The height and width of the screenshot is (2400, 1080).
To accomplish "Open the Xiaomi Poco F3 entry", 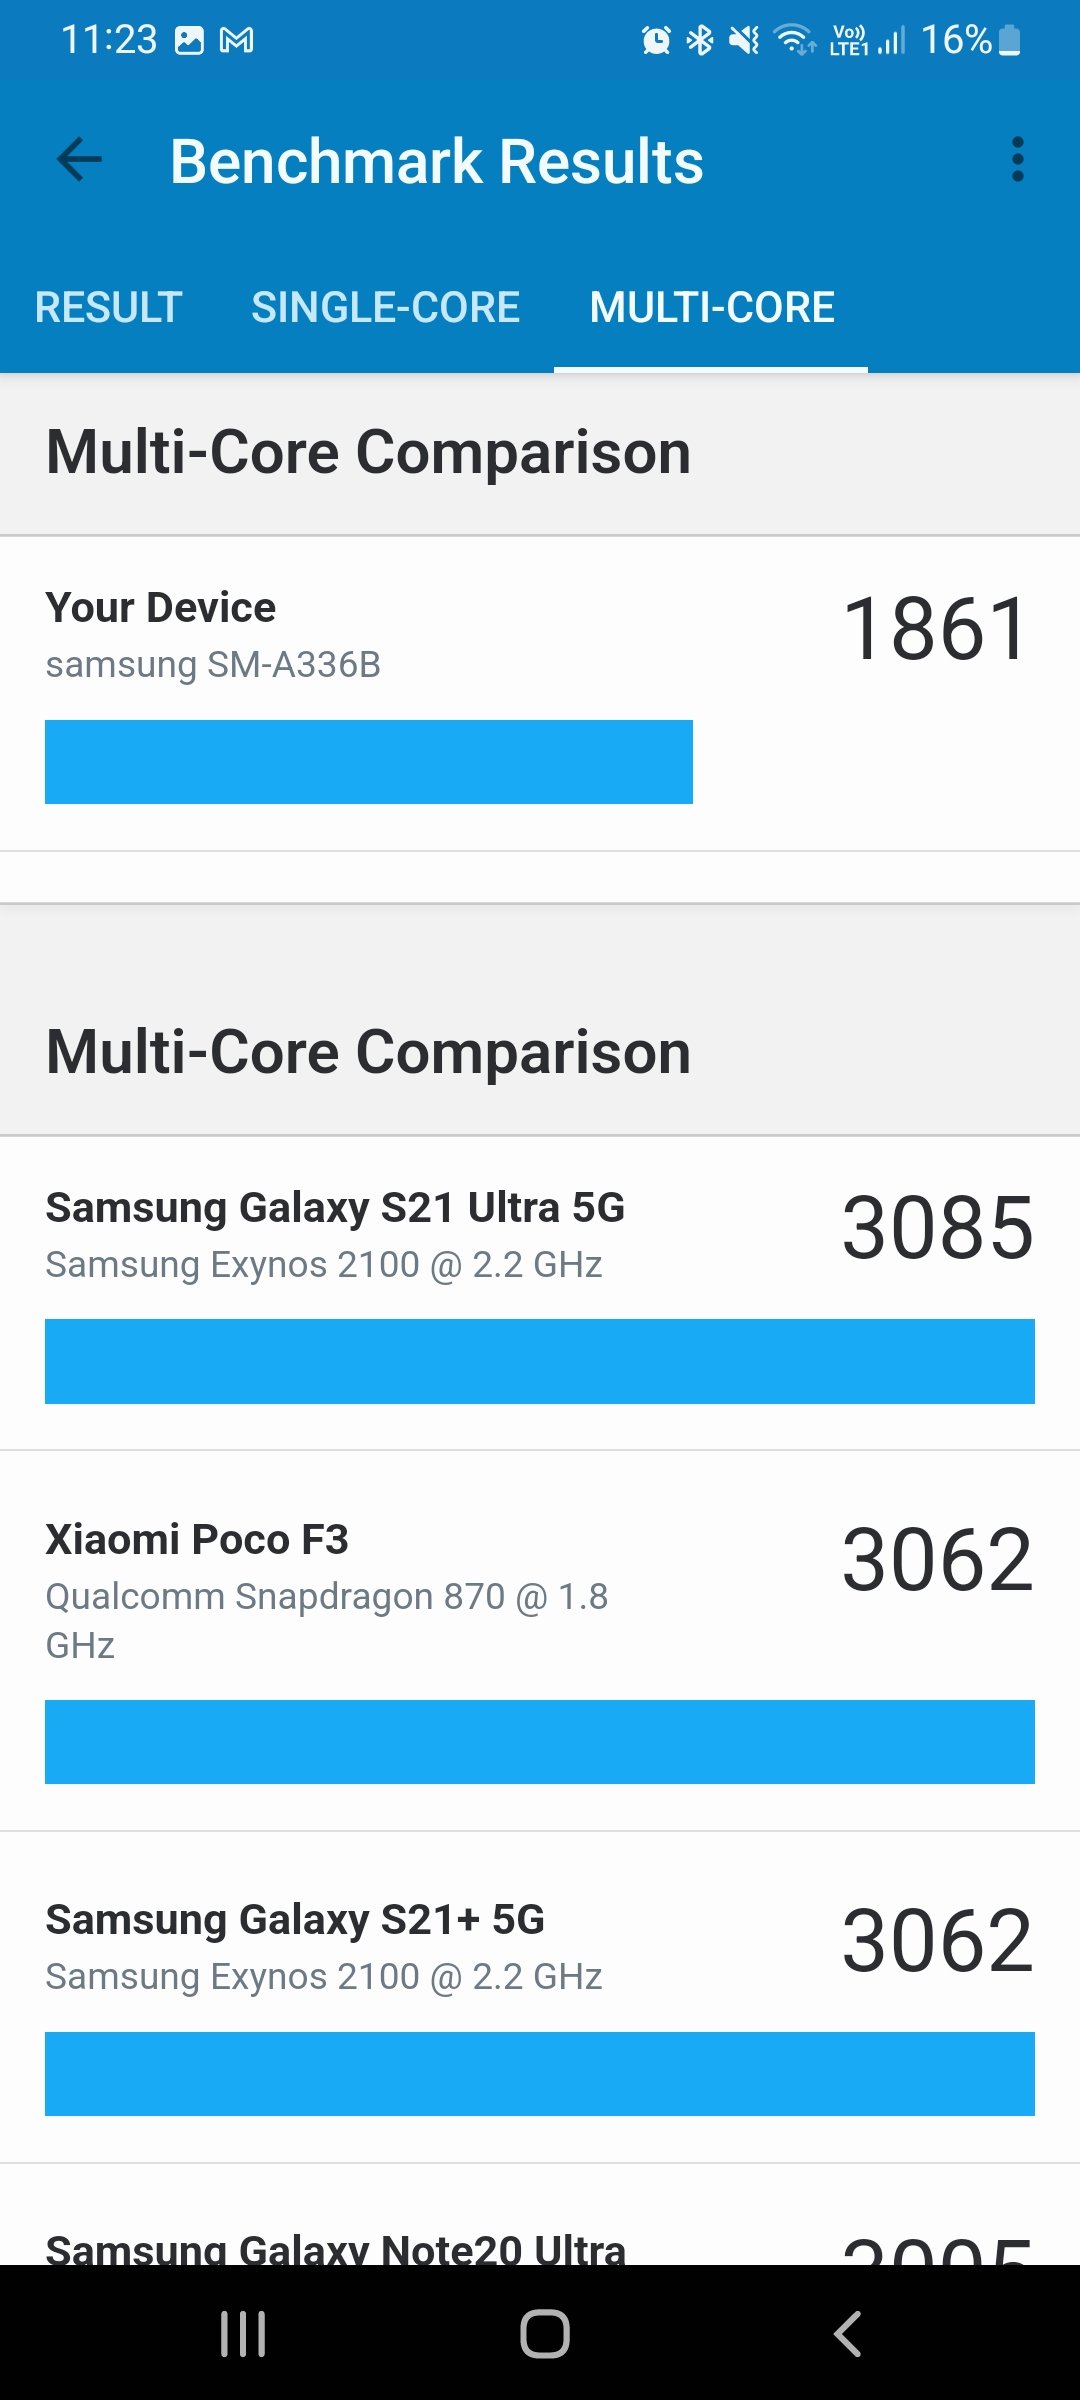I will pos(540,1640).
